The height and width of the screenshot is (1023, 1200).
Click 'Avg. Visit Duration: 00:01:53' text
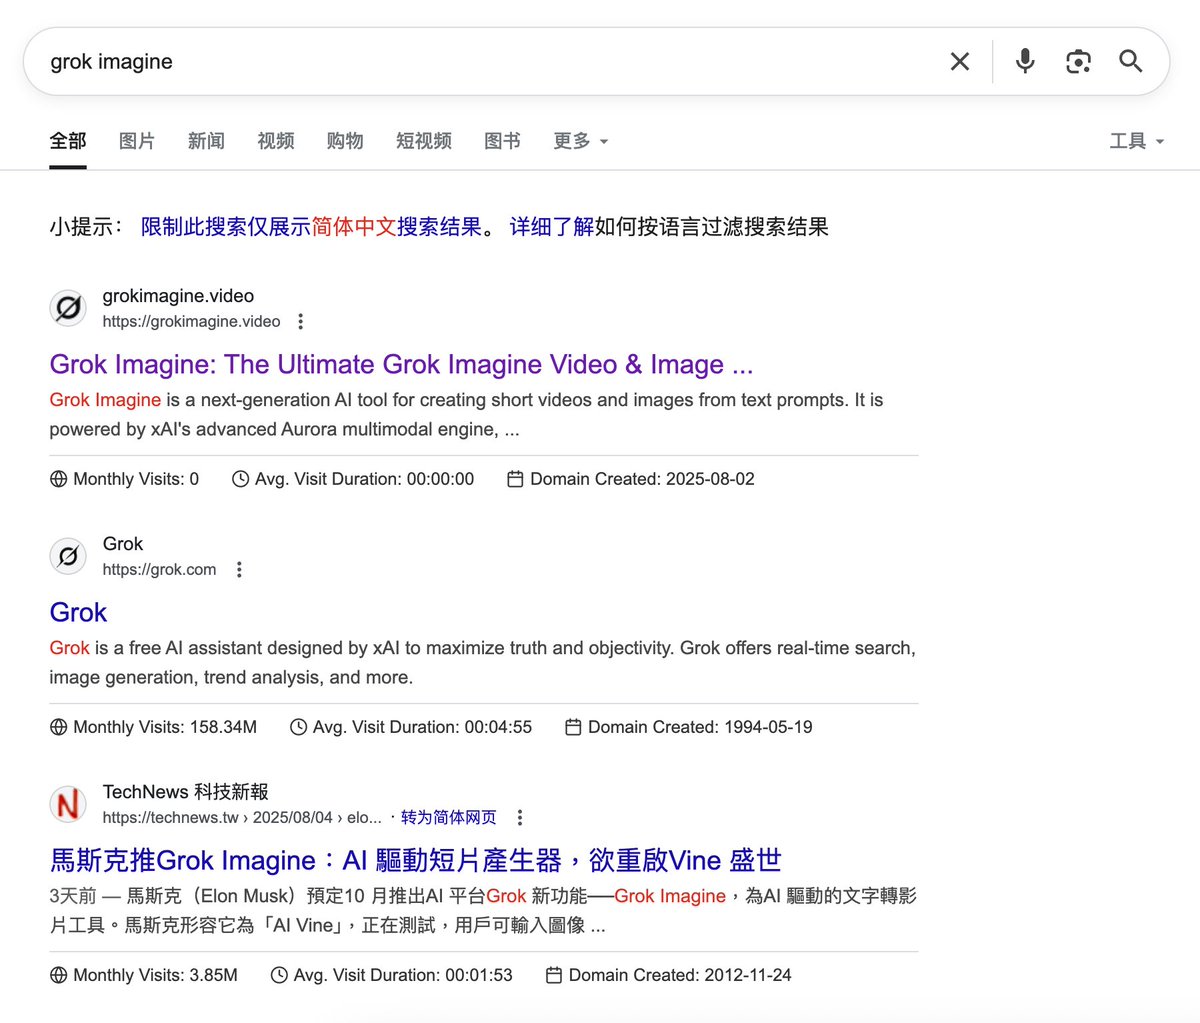pyautogui.click(x=403, y=975)
